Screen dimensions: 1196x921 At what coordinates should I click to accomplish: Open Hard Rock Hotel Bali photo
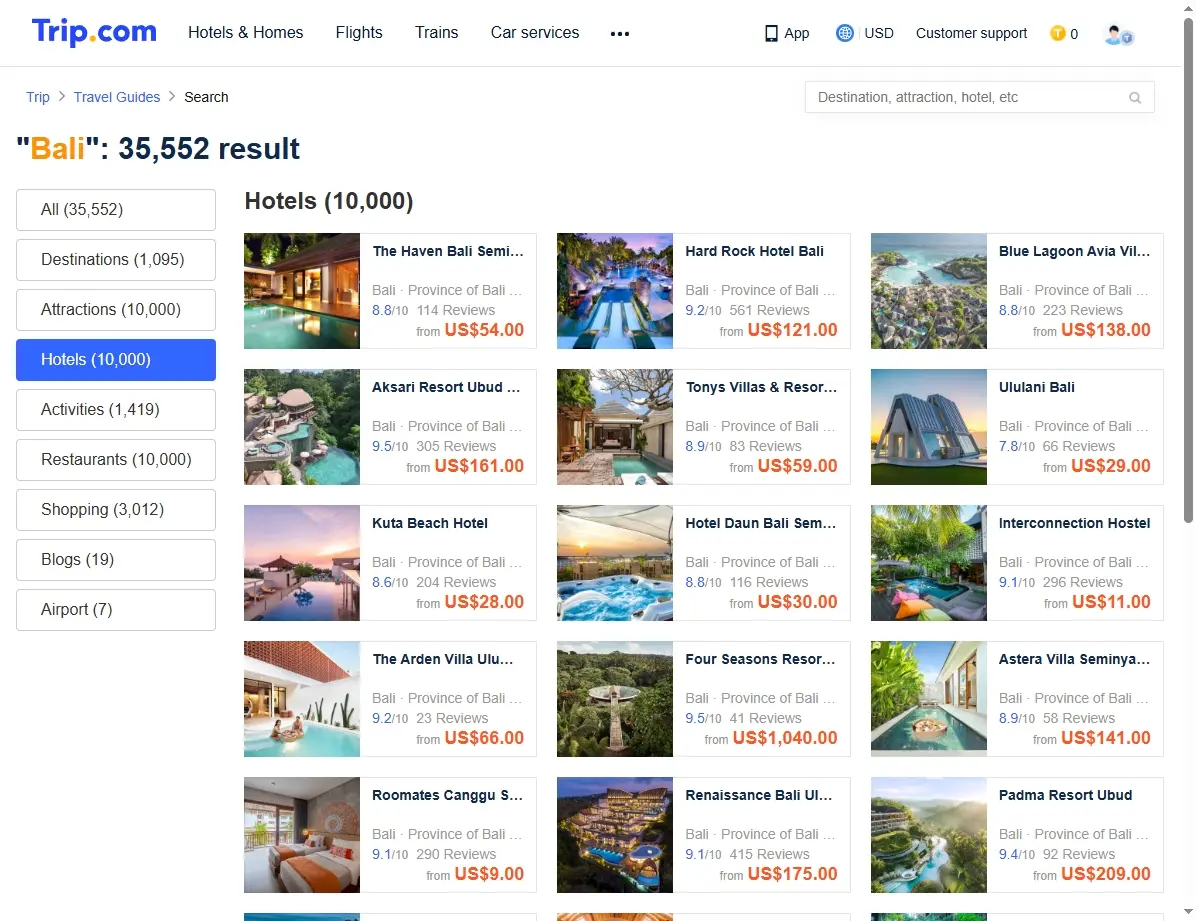(615, 291)
